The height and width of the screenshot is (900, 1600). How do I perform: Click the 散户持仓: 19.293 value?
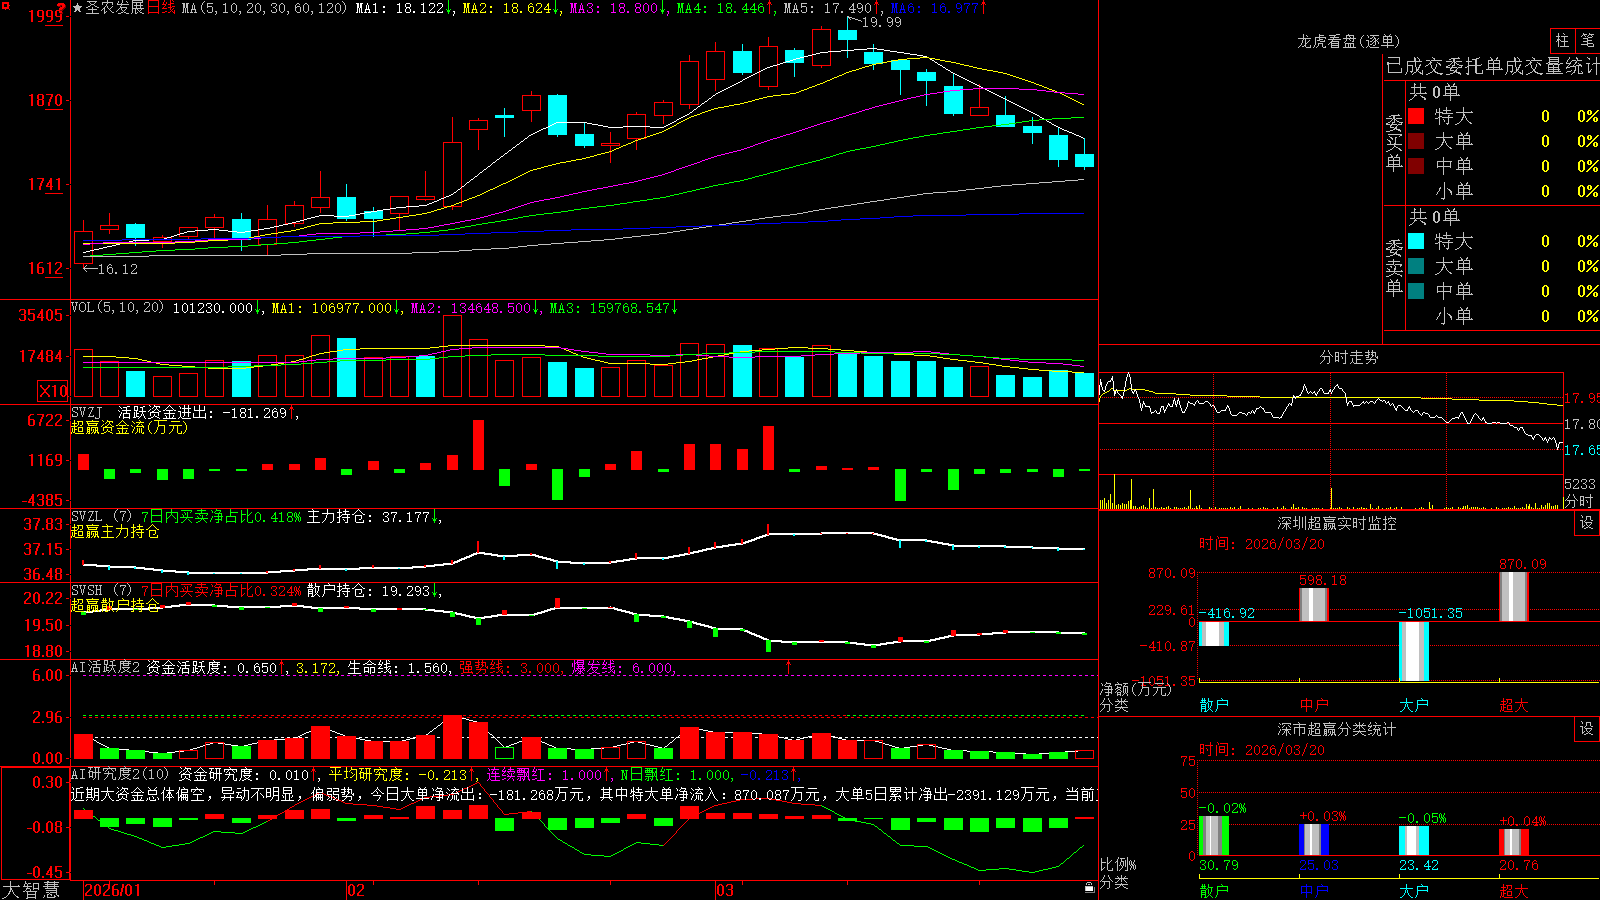click(368, 591)
